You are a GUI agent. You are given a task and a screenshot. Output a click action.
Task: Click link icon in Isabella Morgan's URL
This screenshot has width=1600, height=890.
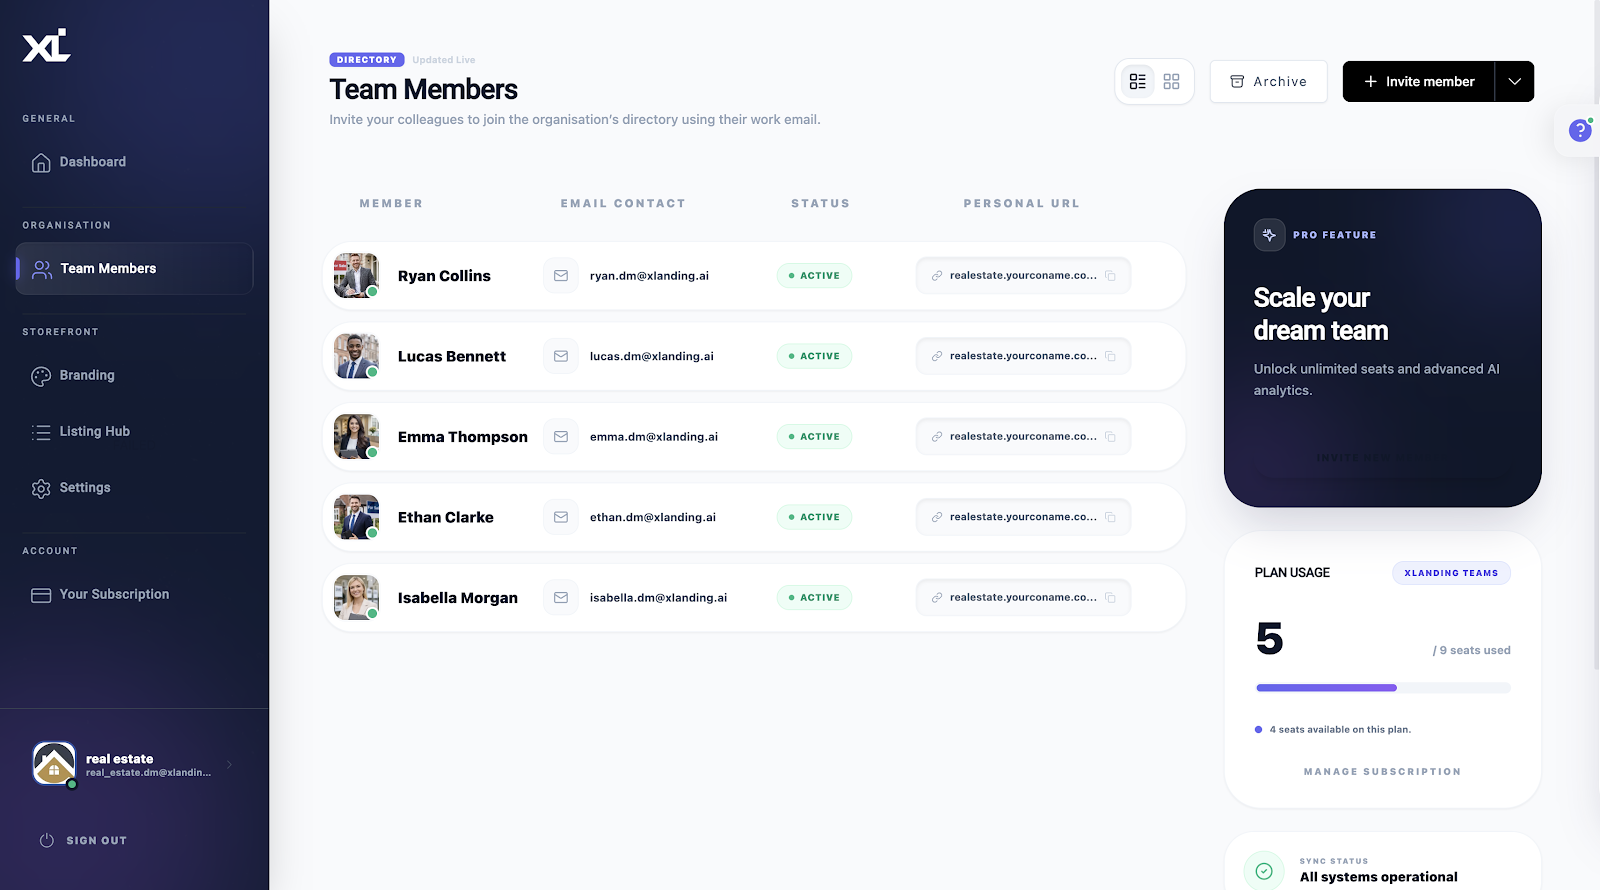(x=937, y=598)
